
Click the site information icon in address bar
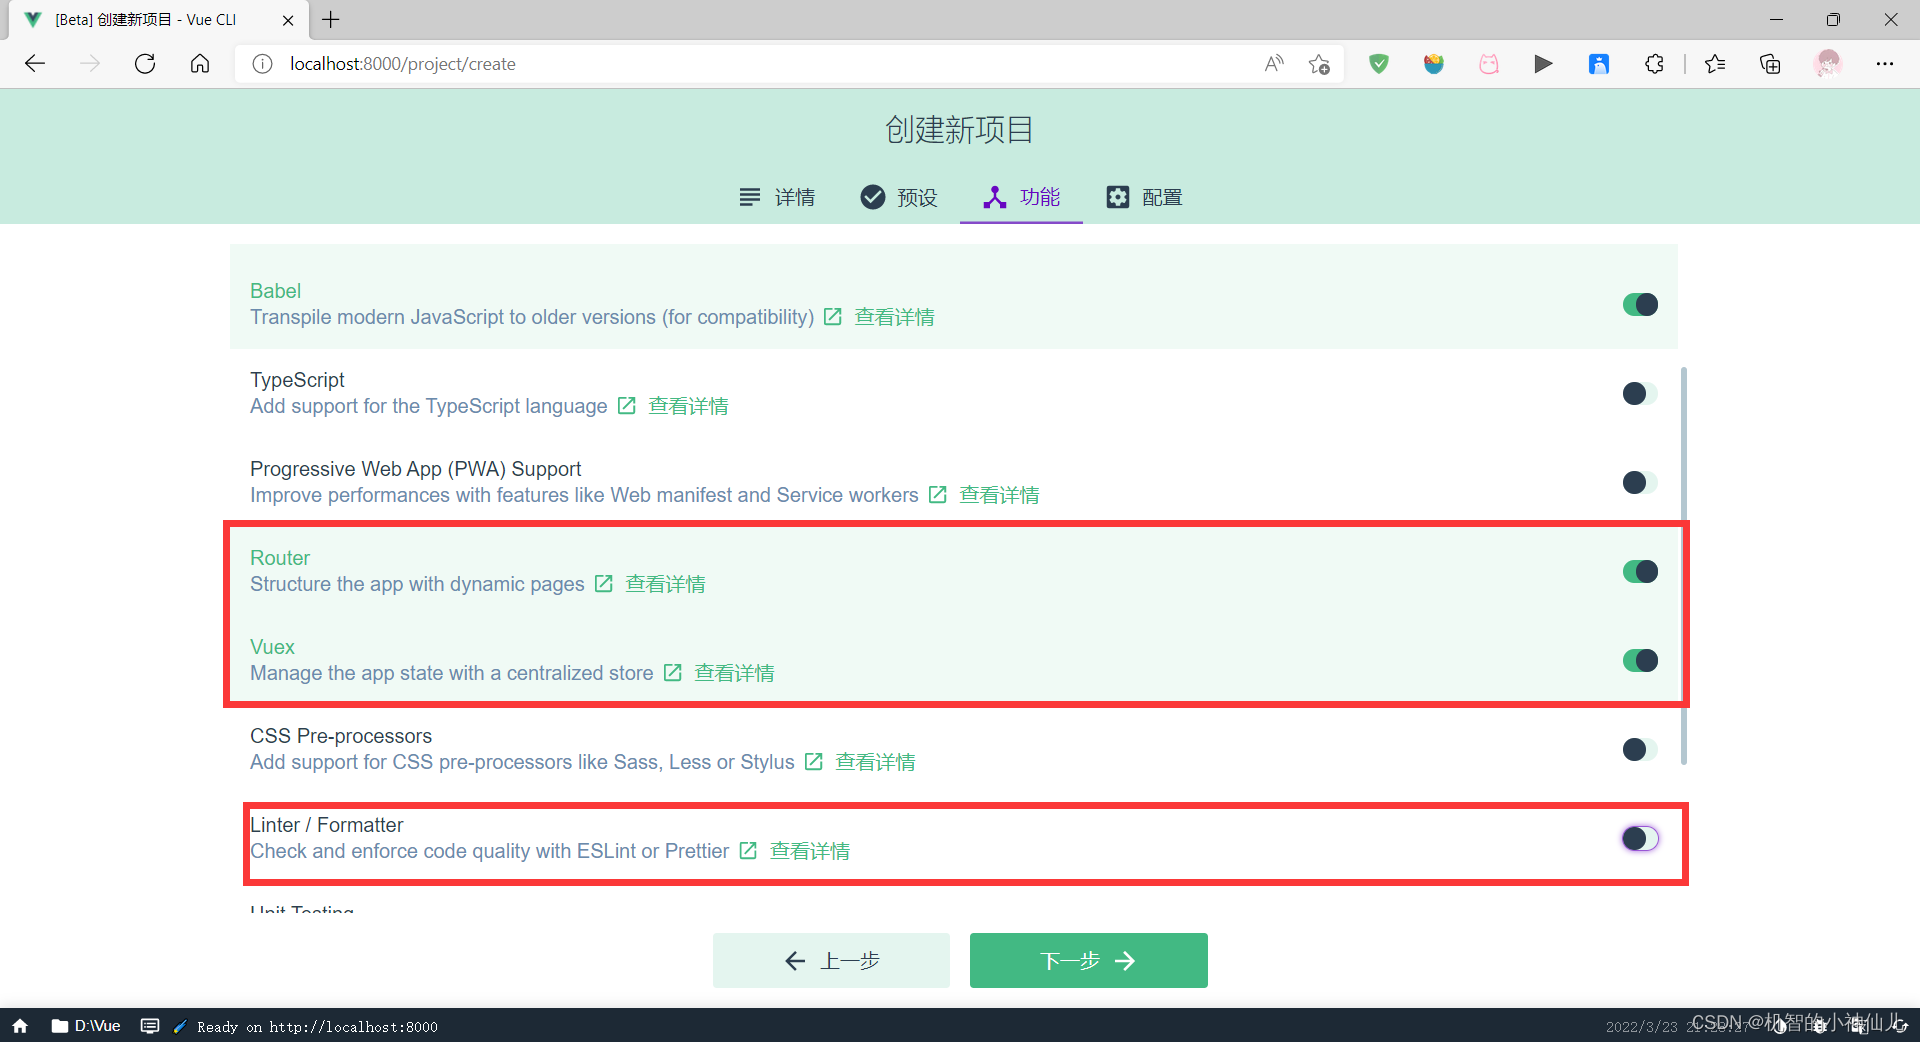click(x=262, y=64)
